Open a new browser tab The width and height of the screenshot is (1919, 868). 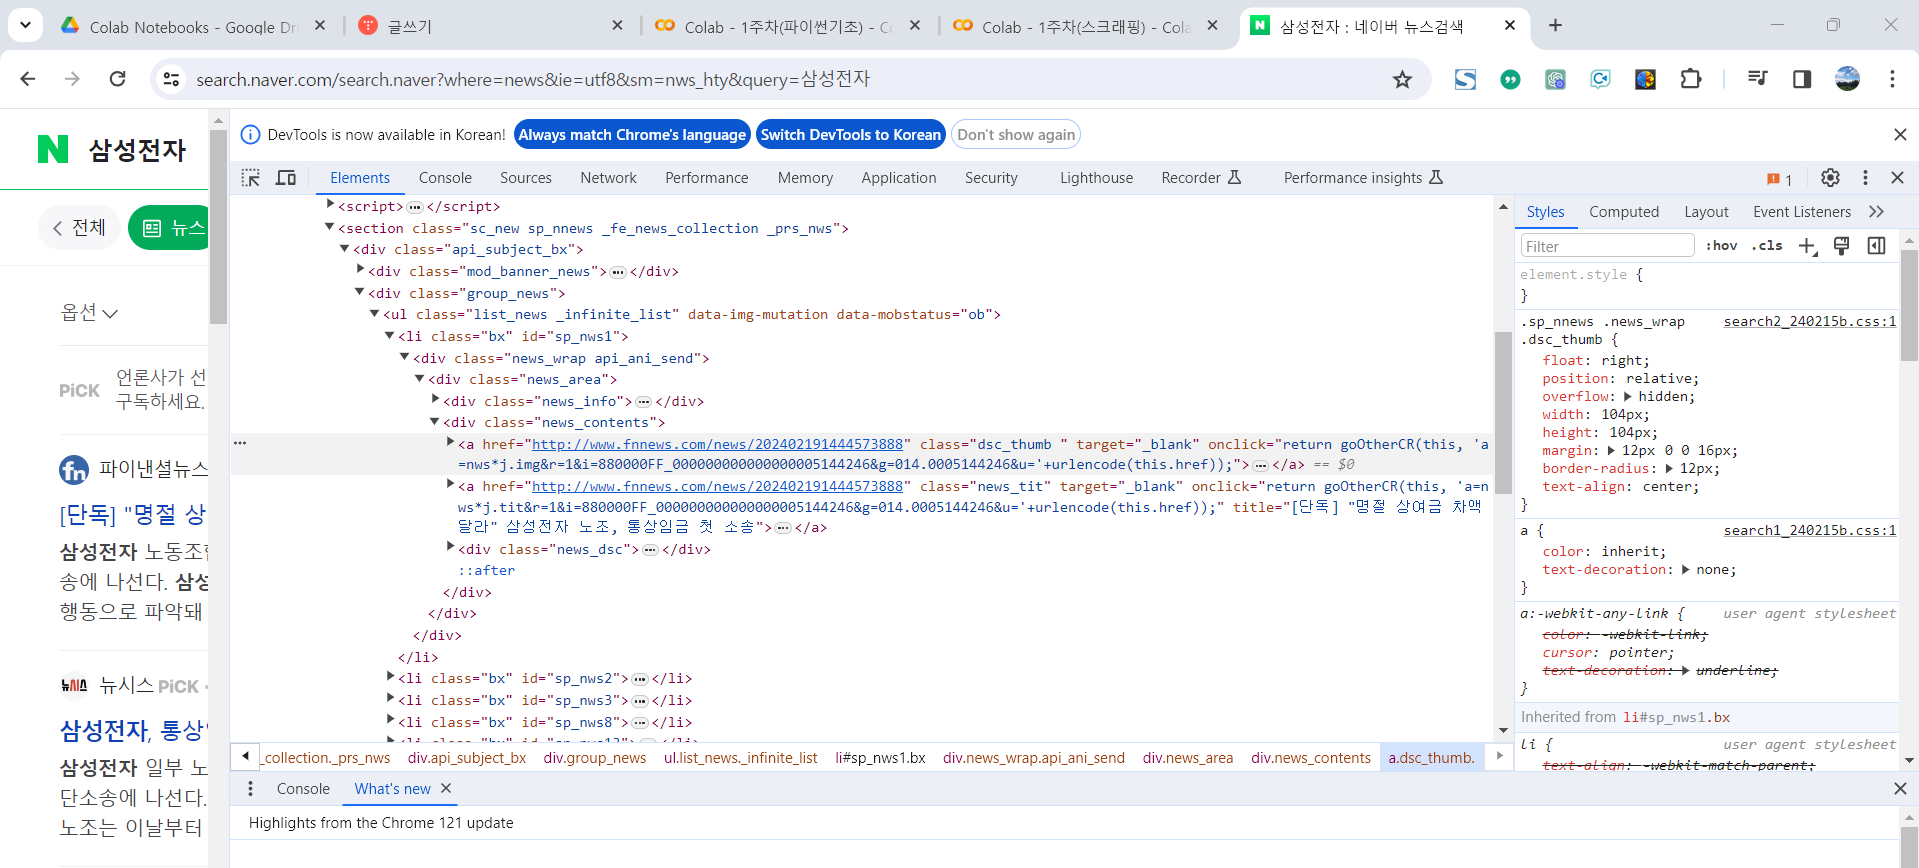click(1555, 25)
